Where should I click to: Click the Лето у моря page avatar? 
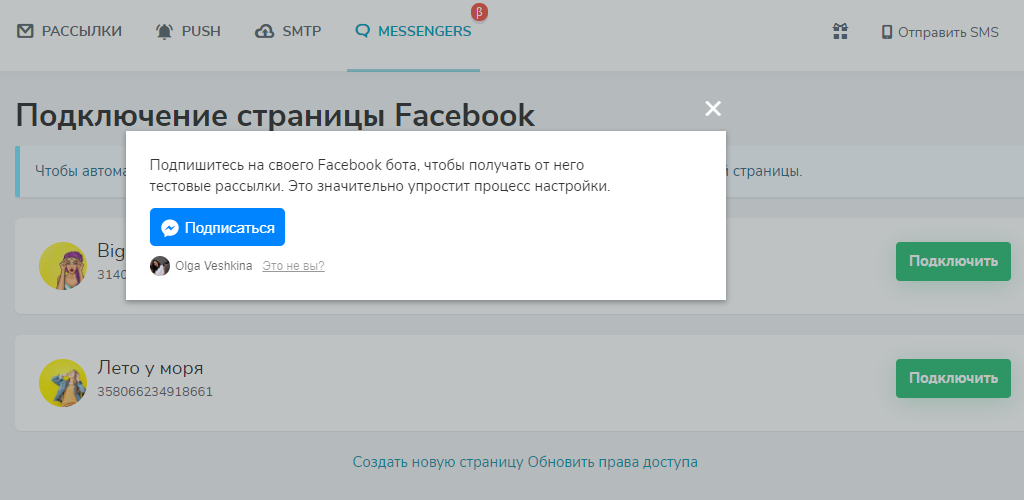63,383
